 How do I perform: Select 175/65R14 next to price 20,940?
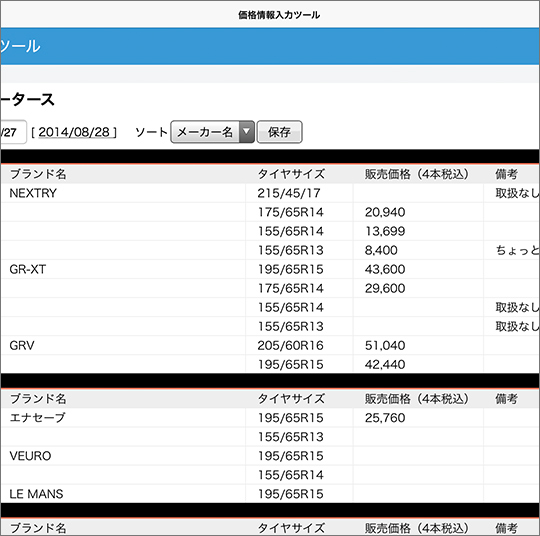coord(291,212)
